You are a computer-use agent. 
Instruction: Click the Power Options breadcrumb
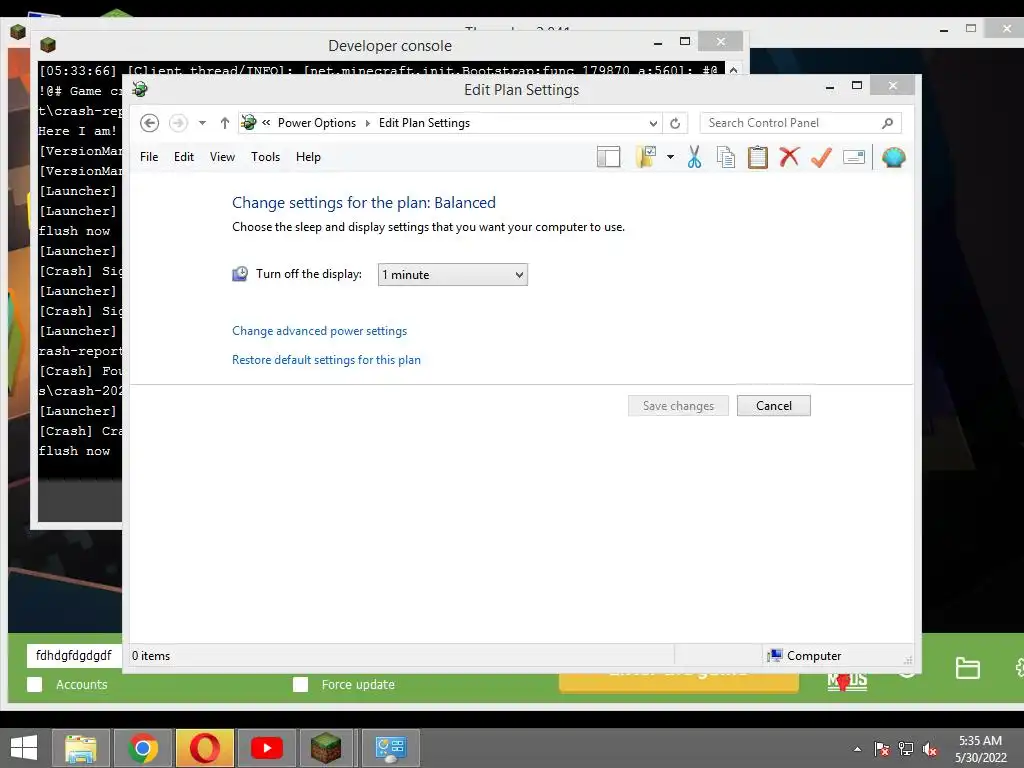pyautogui.click(x=317, y=123)
